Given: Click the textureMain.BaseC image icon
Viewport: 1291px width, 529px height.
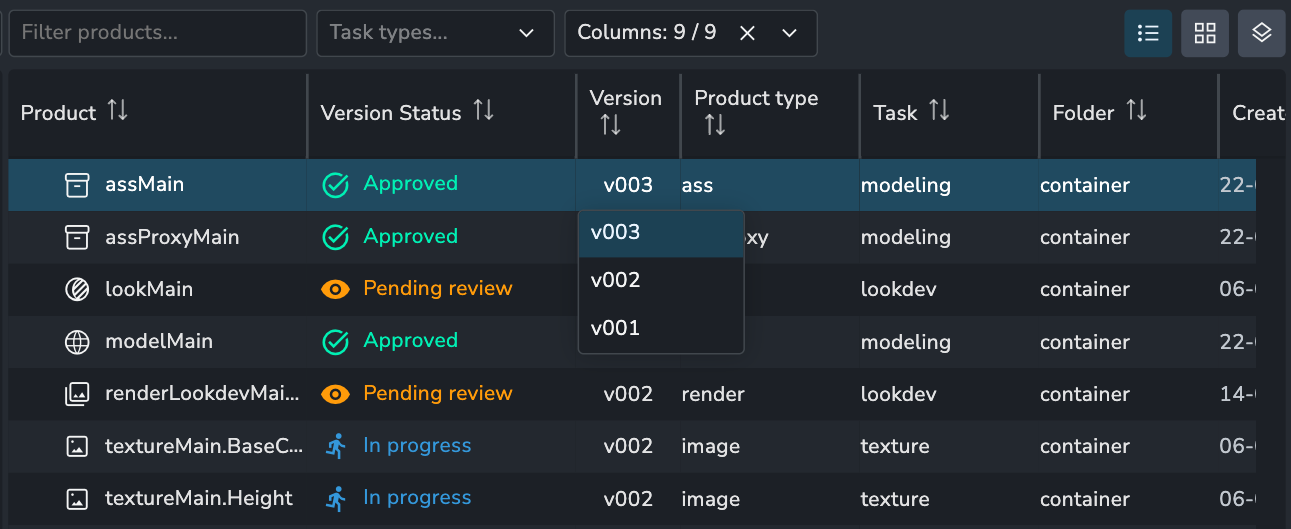Looking at the screenshot, I should click(x=77, y=447).
